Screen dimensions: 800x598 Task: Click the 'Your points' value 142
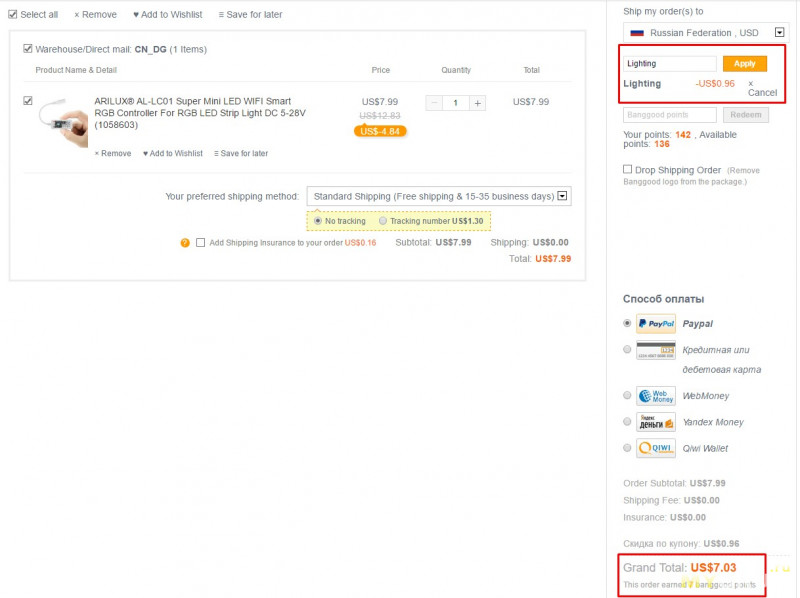(683, 135)
